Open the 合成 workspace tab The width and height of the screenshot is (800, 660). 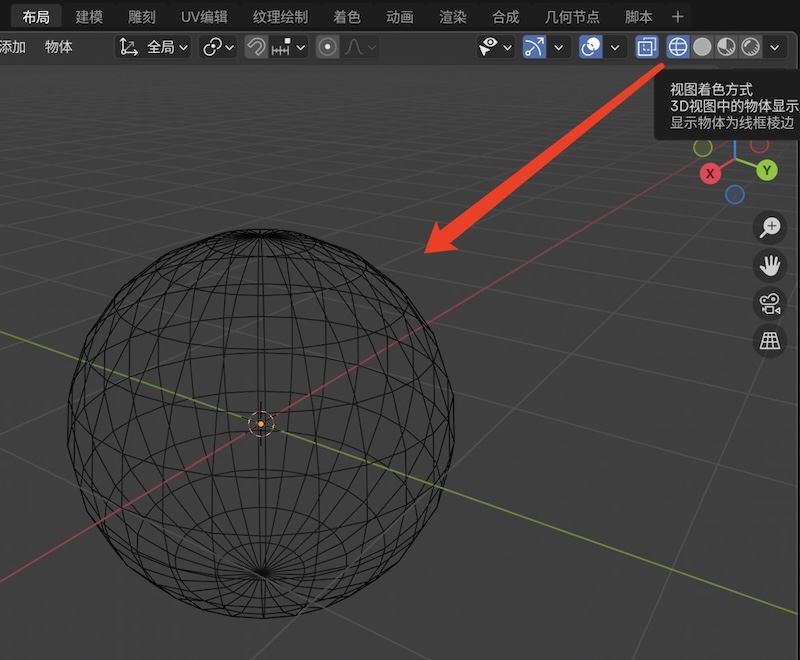(505, 17)
